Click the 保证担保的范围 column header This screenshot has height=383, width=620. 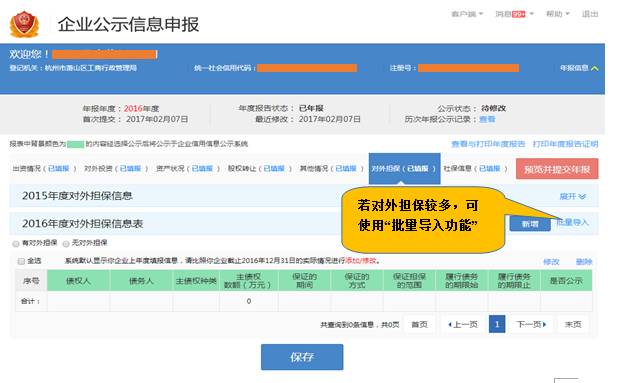409,281
